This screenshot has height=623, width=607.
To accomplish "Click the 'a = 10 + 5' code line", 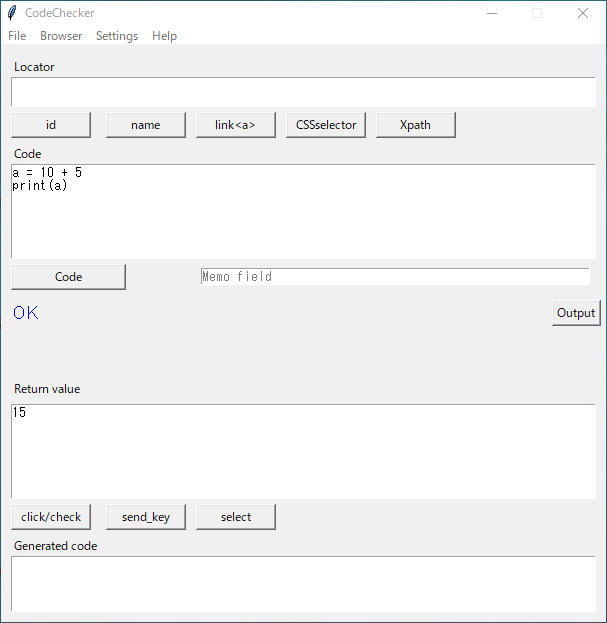I will [x=47, y=172].
